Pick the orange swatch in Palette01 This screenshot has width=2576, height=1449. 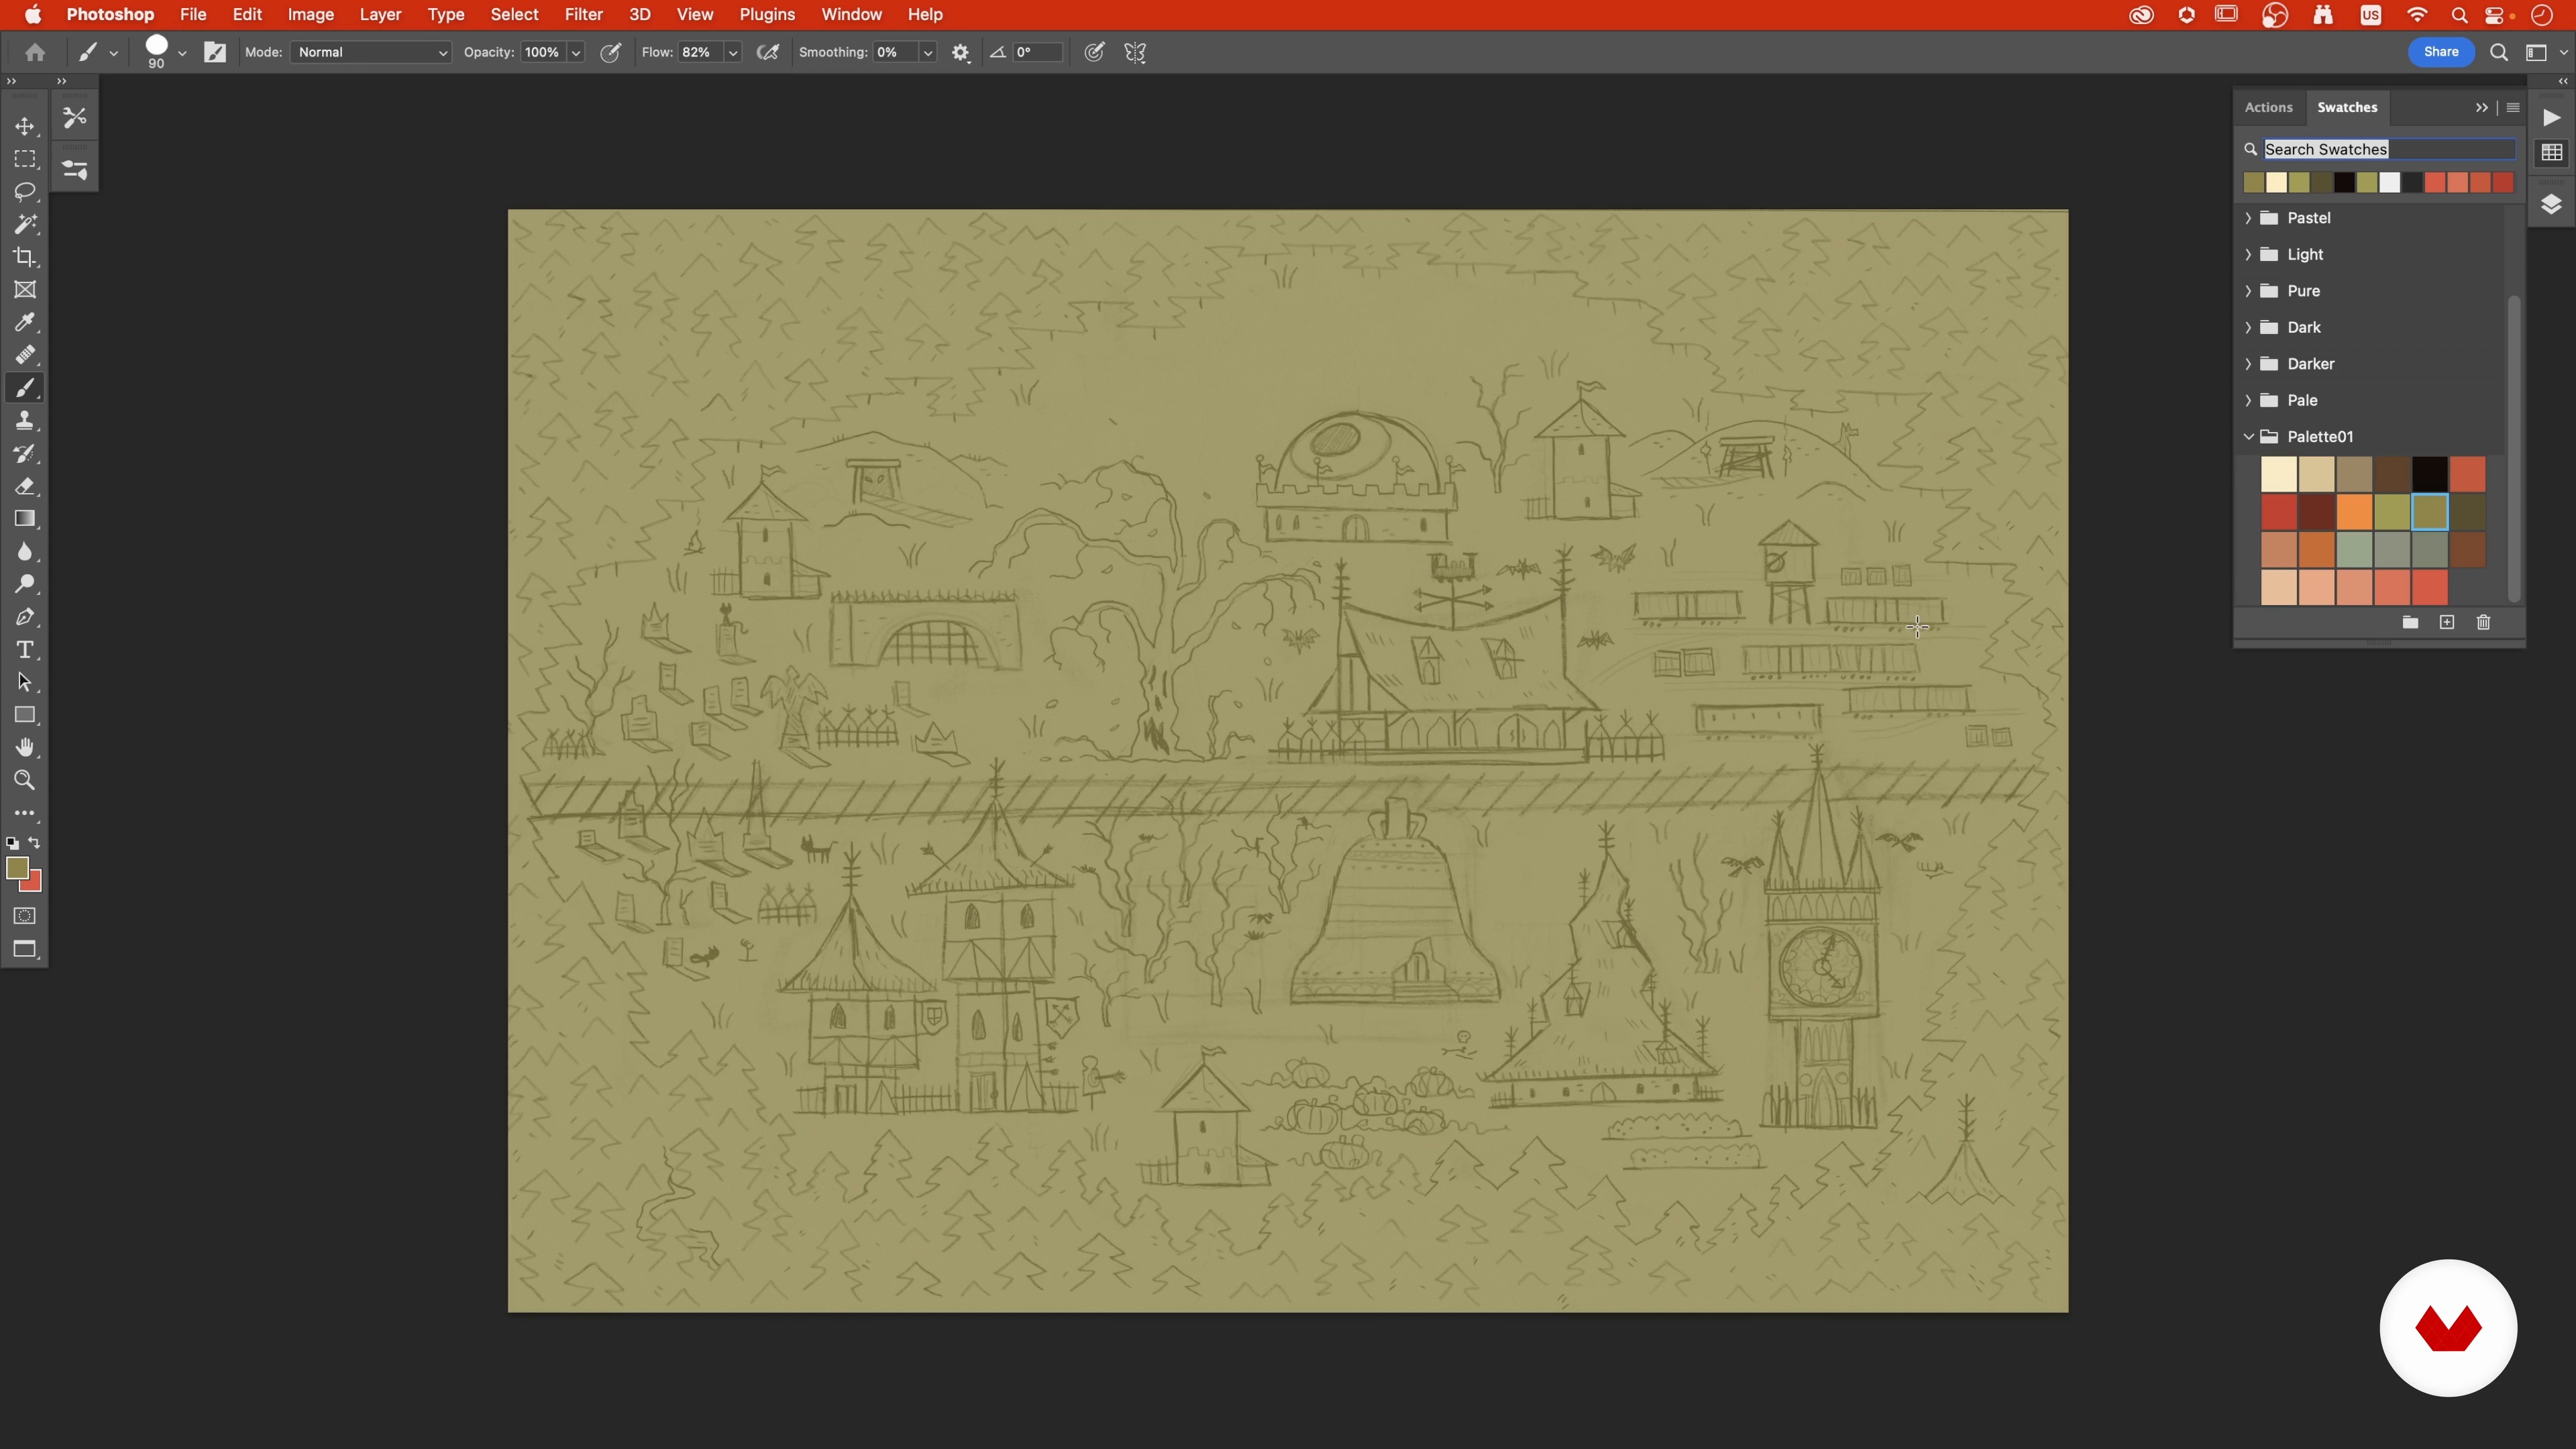tap(2354, 512)
